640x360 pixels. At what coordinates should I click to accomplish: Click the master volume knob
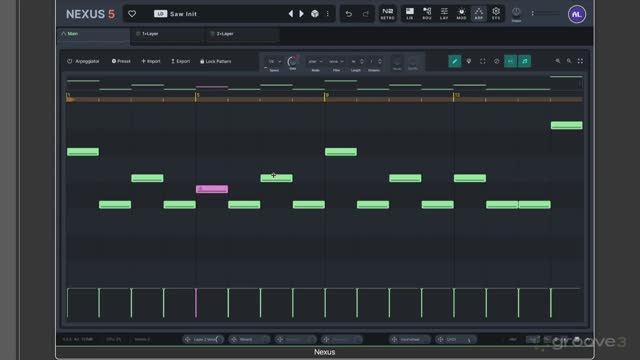click(x=516, y=12)
